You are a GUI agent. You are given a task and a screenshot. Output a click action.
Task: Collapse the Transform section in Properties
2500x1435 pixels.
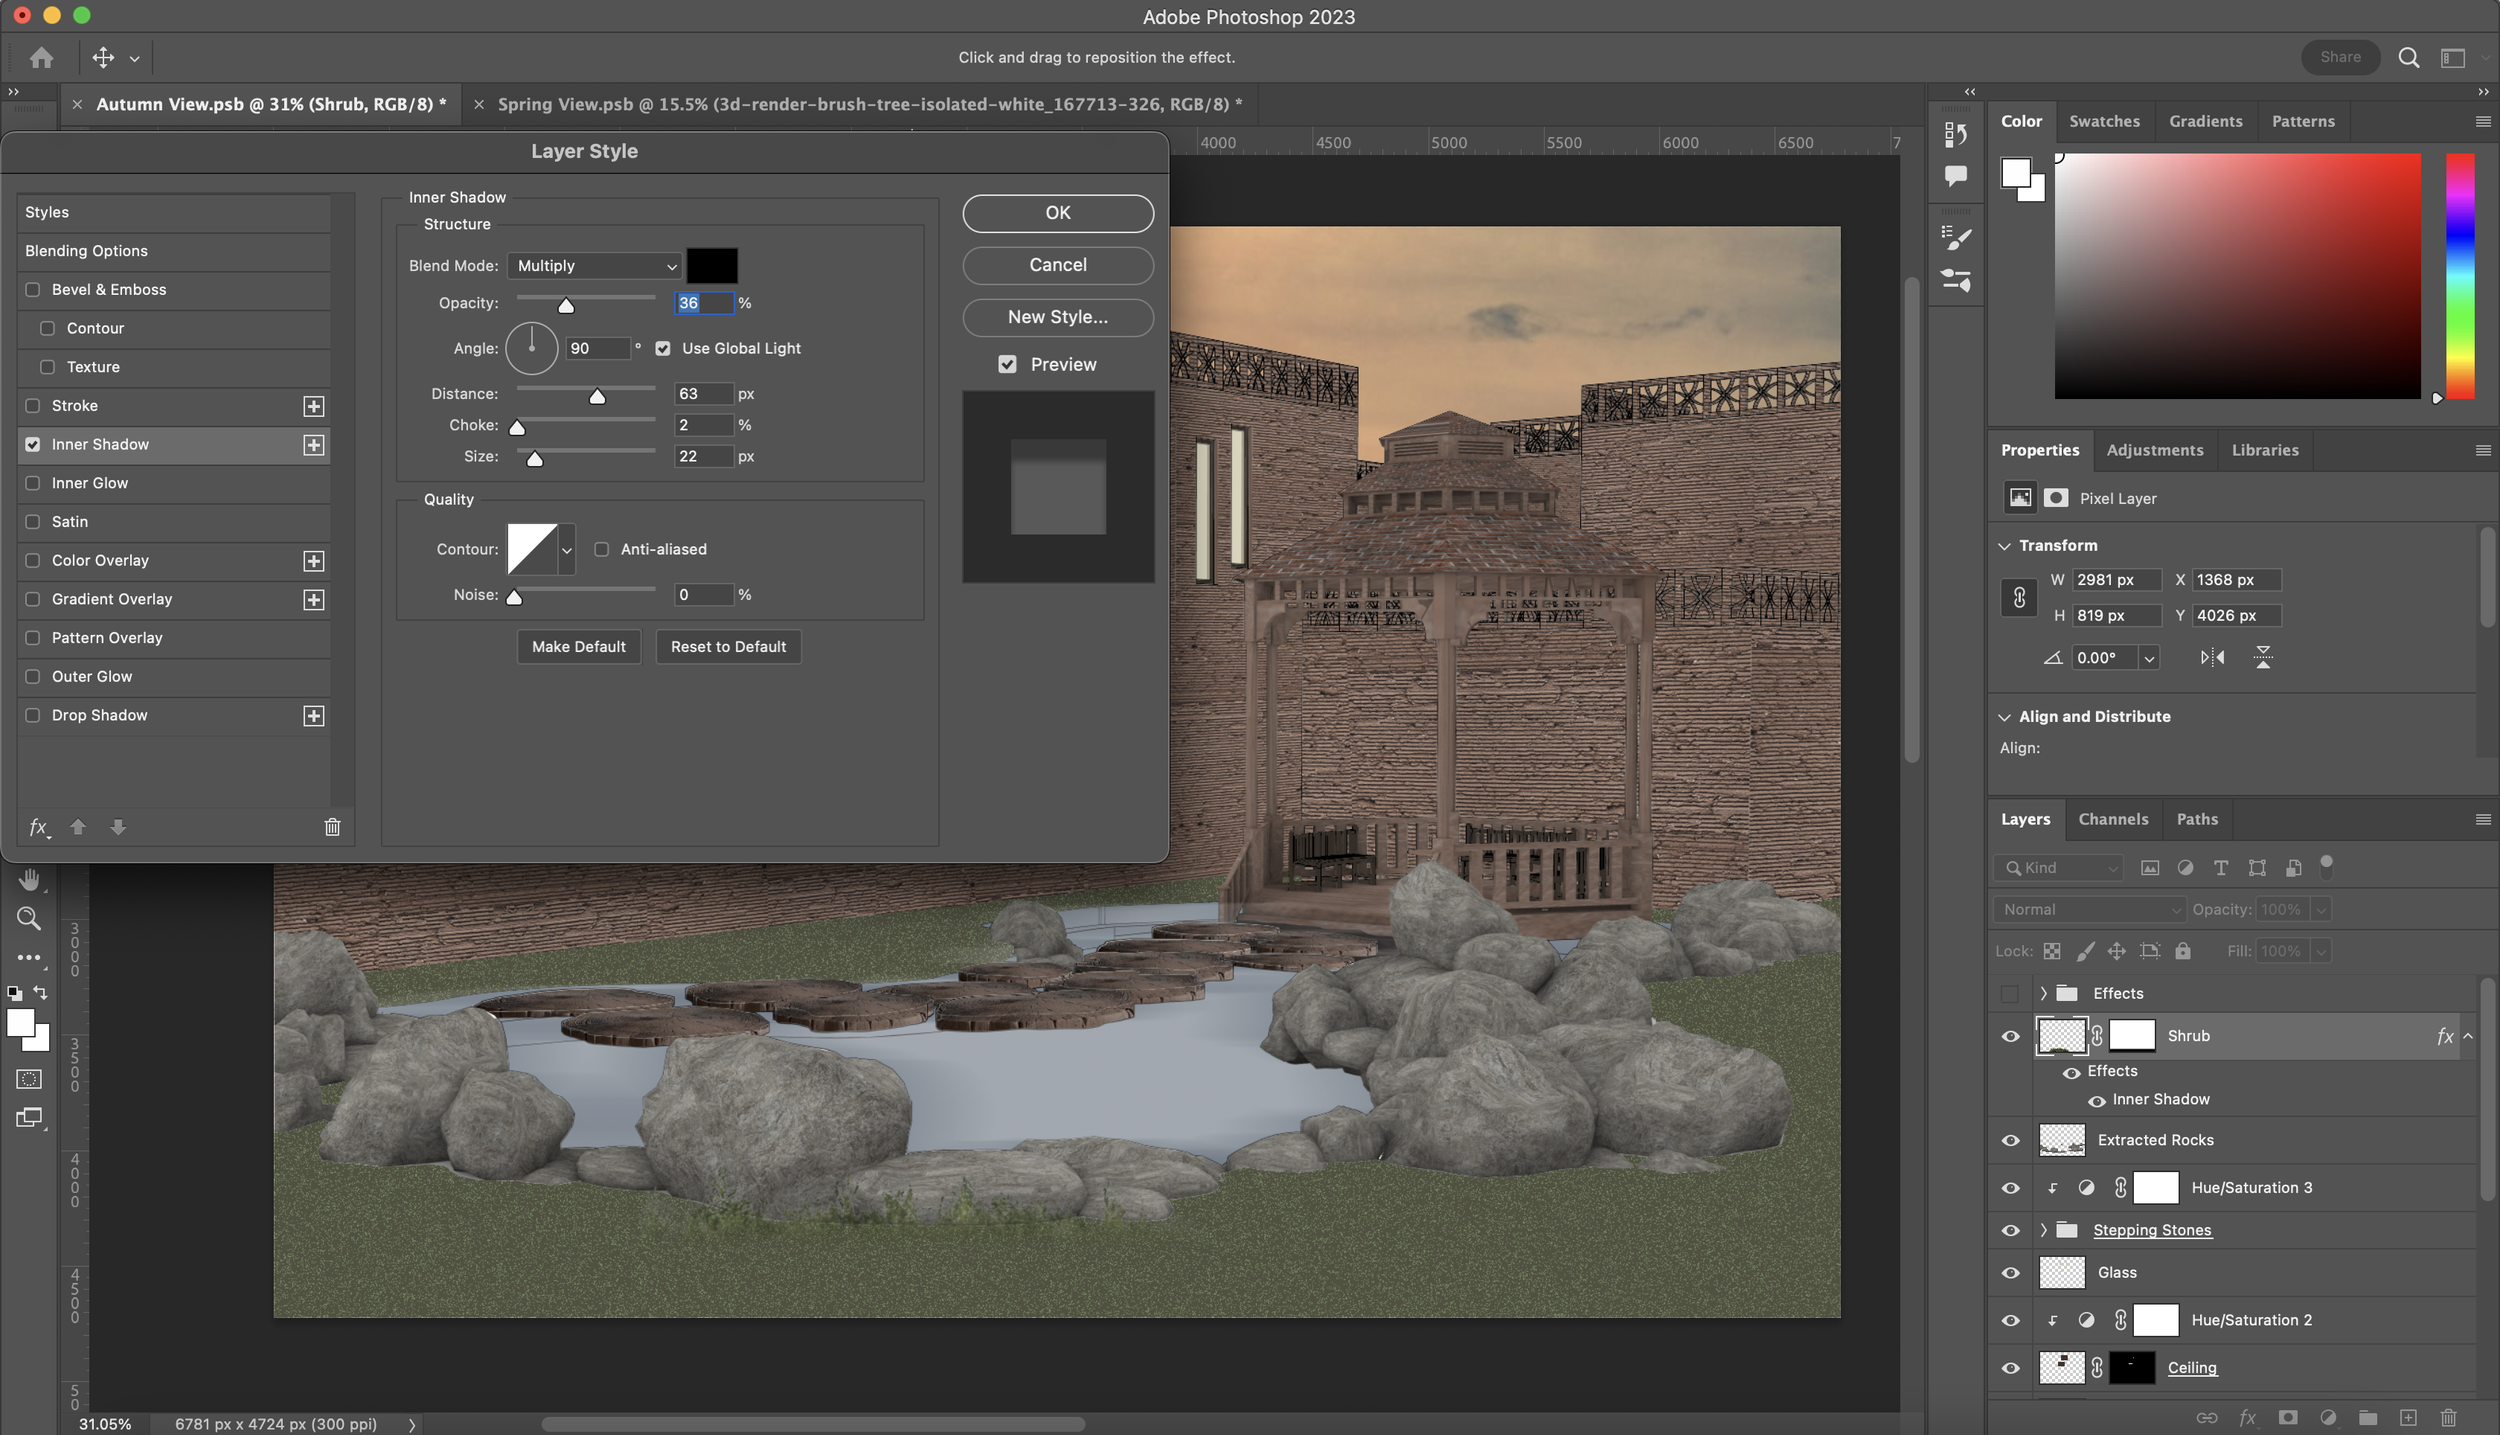[x=2004, y=546]
